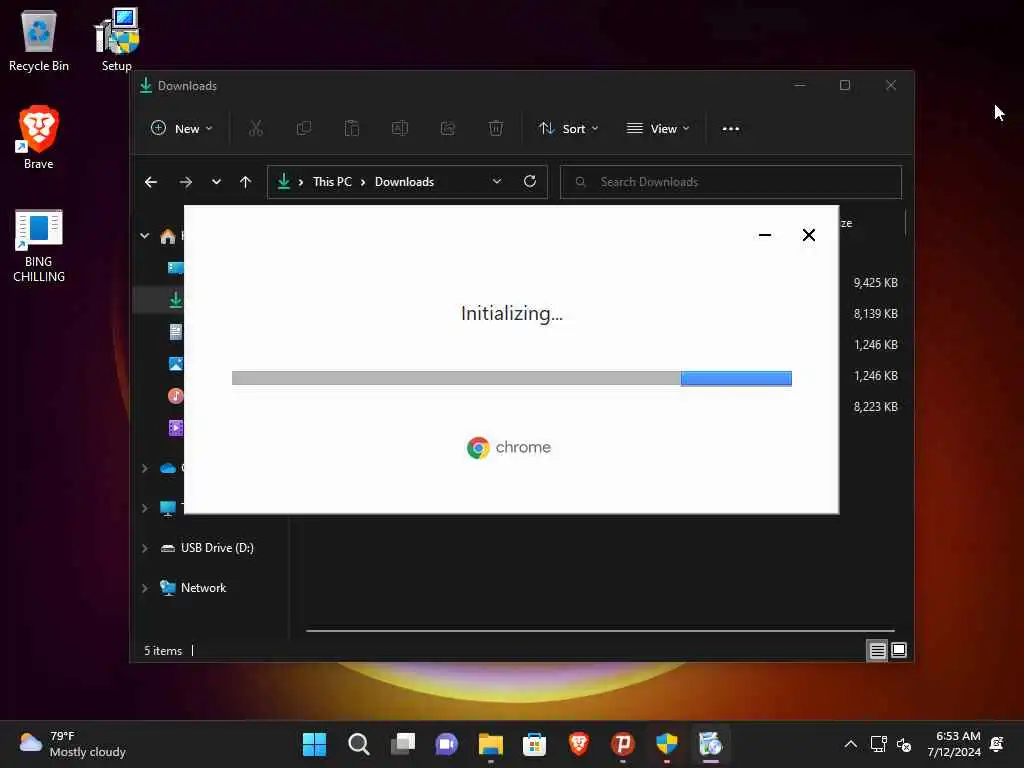Image resolution: width=1024 pixels, height=768 pixels.
Task: Open the shield app on the taskbar
Action: [667, 744]
